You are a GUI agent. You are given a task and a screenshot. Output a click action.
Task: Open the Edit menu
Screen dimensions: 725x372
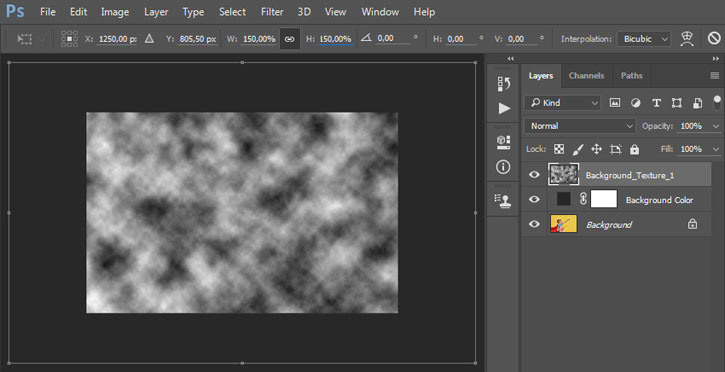(x=79, y=12)
